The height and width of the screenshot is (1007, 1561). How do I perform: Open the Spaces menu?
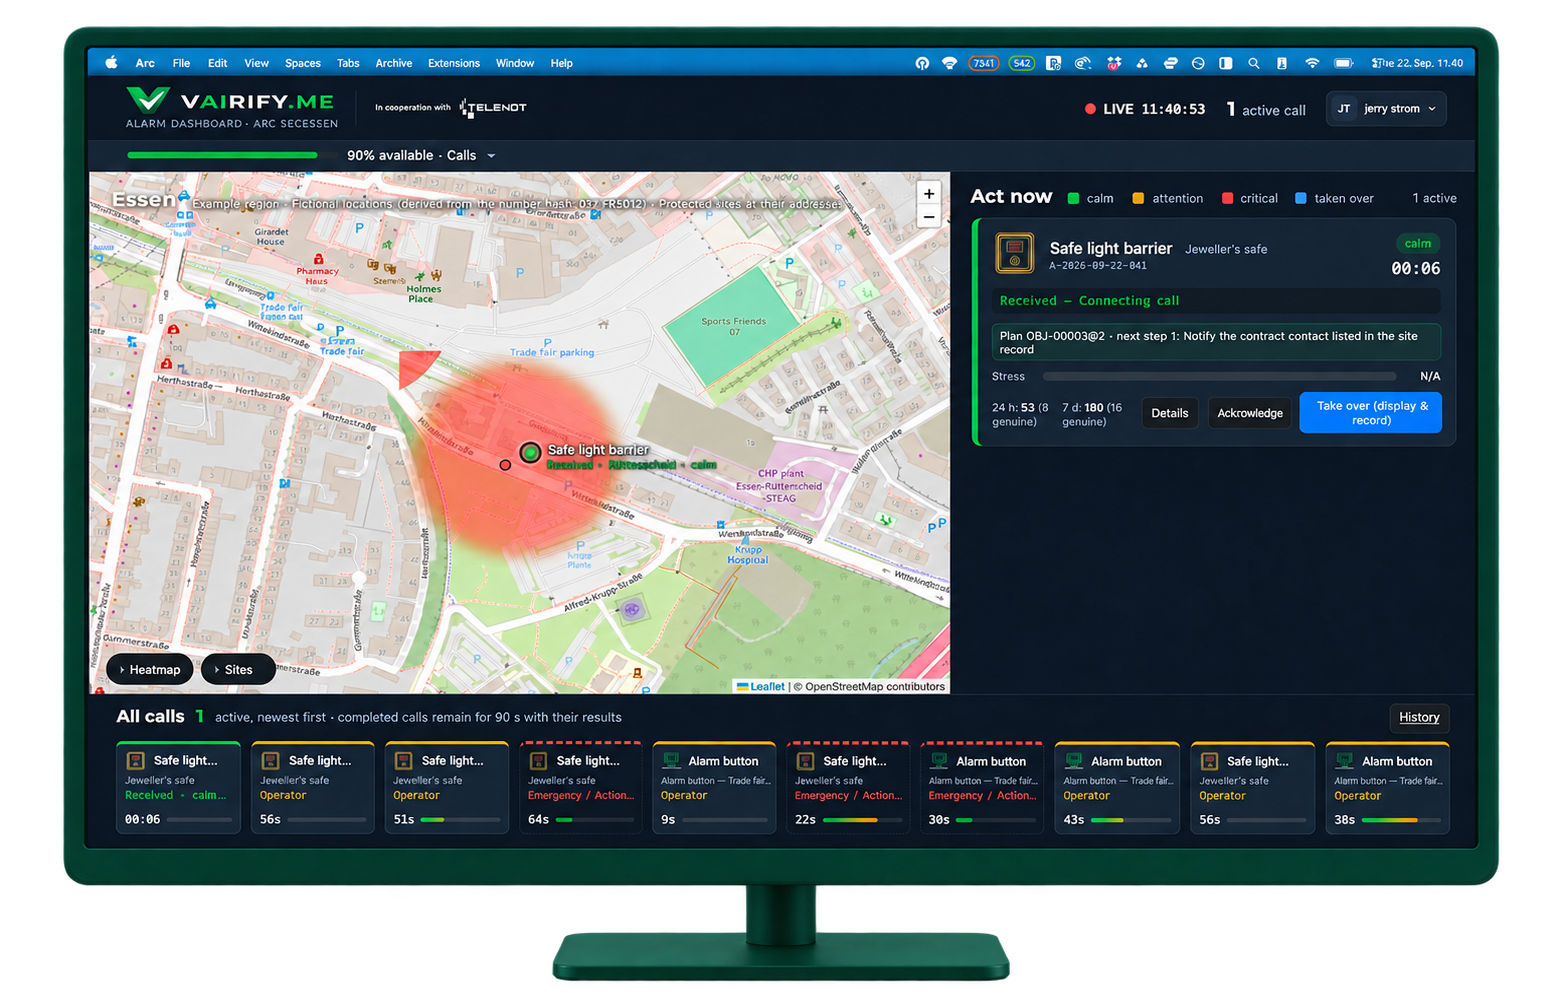pyautogui.click(x=302, y=63)
